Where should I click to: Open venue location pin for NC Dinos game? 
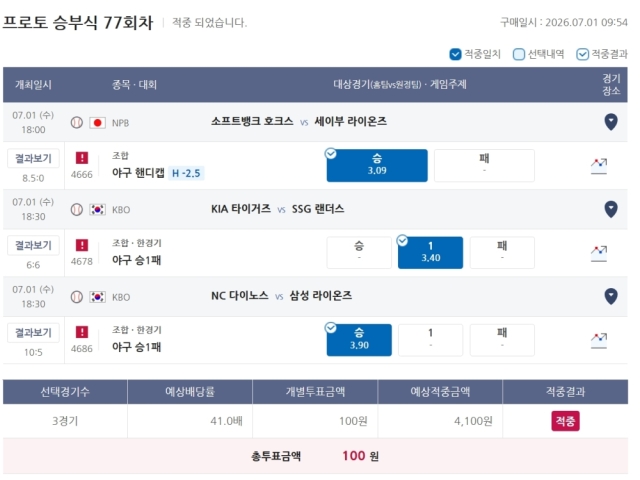point(611,296)
